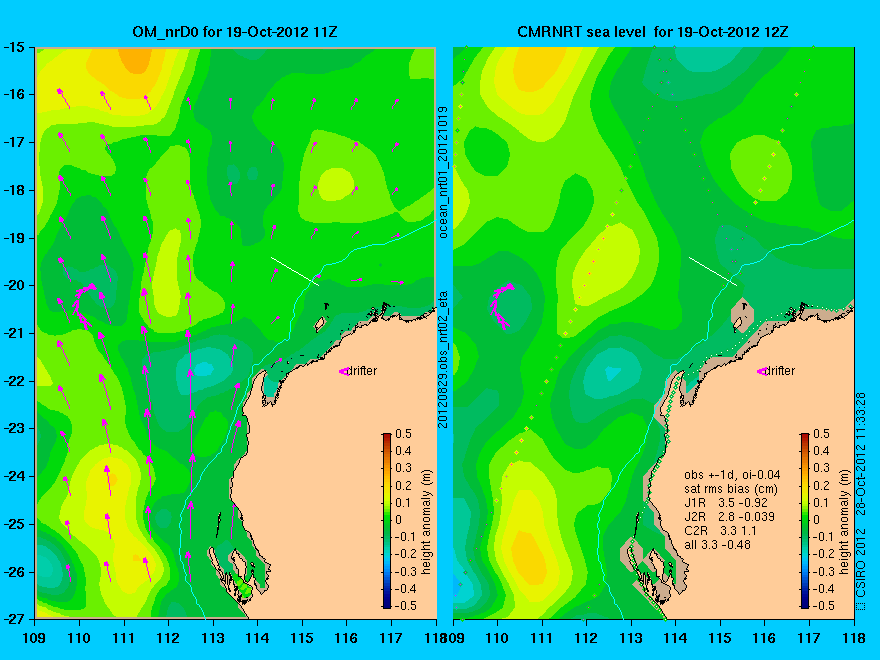The image size is (880, 660).
Task: Click longitude 114 under the left map
Action: click(x=257, y=638)
